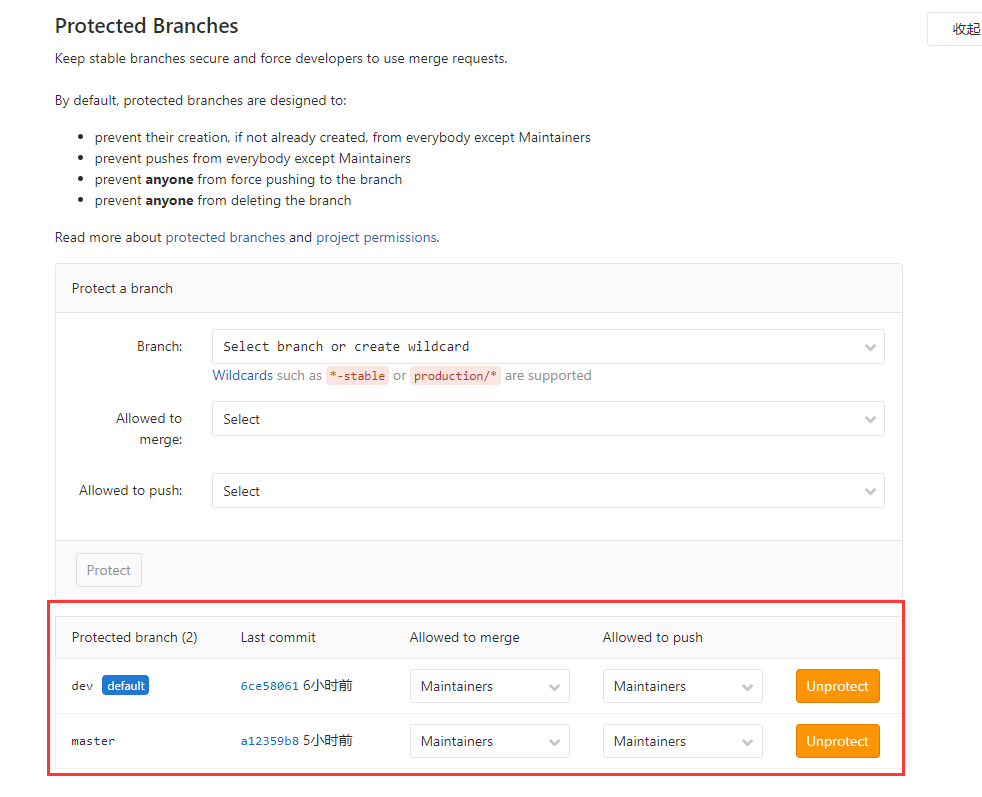Change dev branch Allowed to push dropdown
Image resolution: width=982 pixels, height=797 pixels.
pos(682,686)
